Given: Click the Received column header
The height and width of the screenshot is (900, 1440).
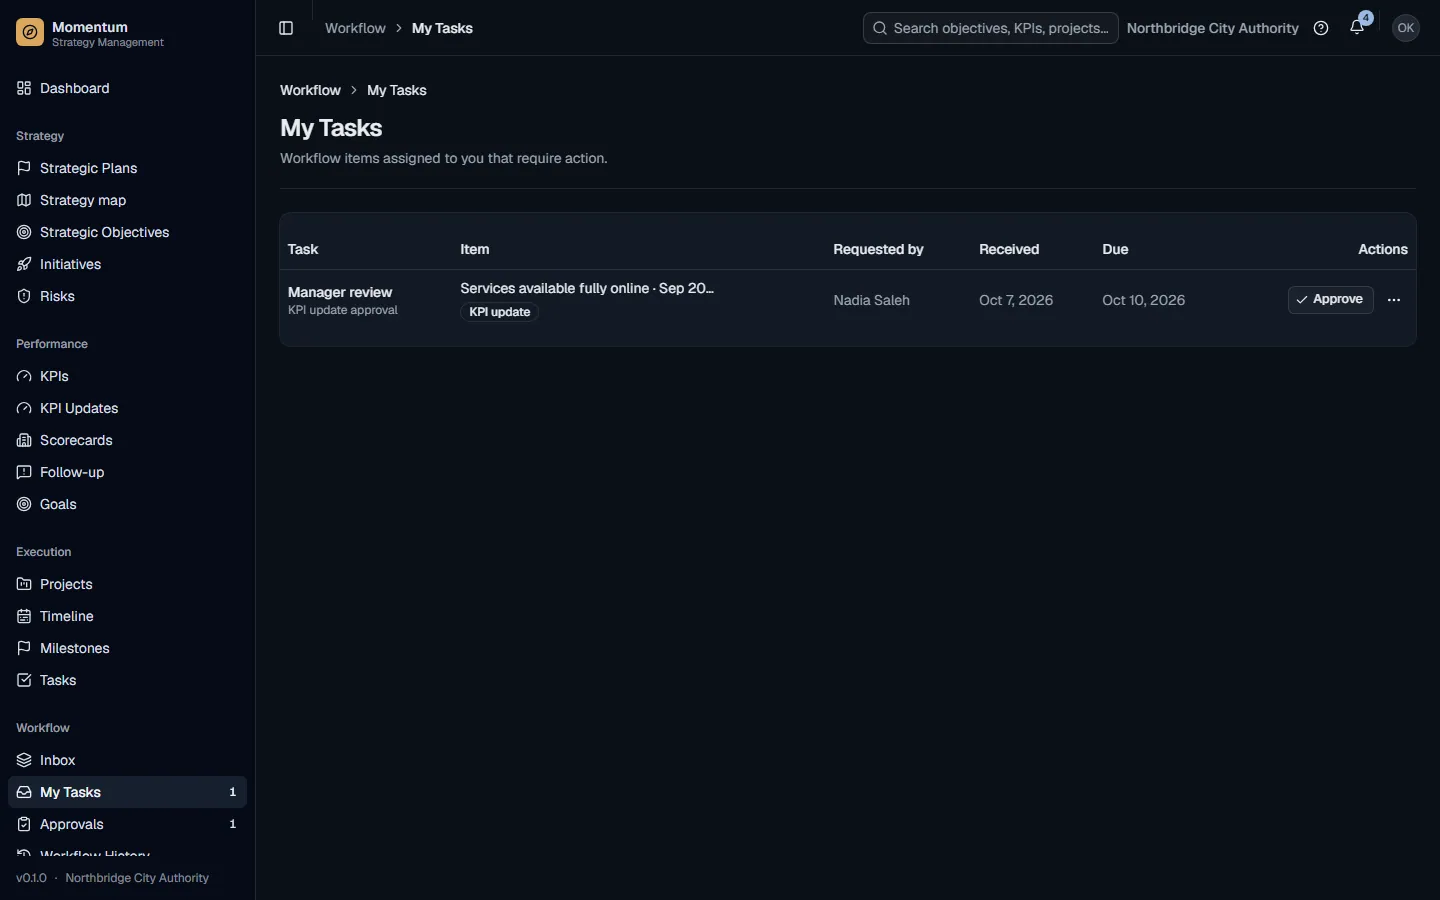Looking at the screenshot, I should tap(1009, 249).
